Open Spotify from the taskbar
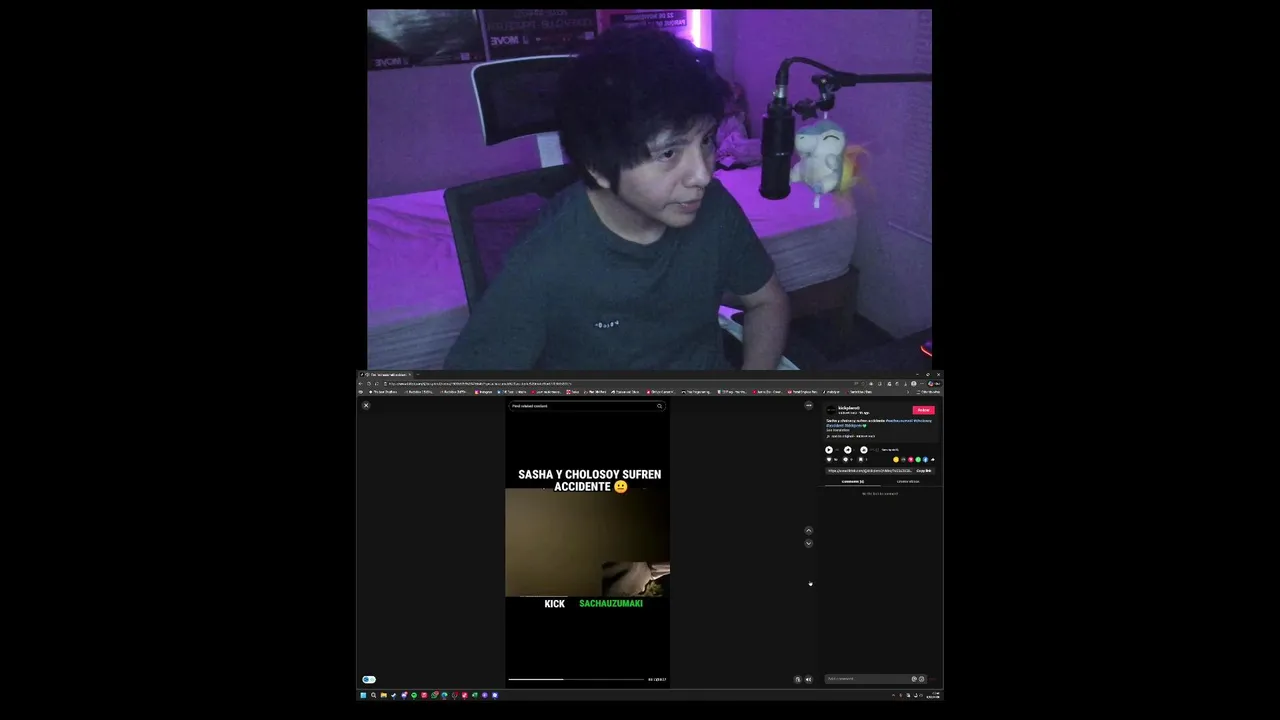 click(x=414, y=695)
